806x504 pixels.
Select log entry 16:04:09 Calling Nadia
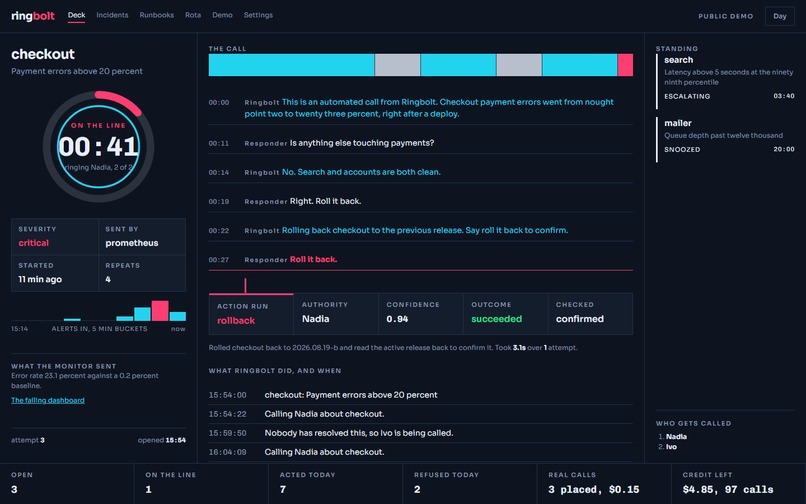coord(420,452)
